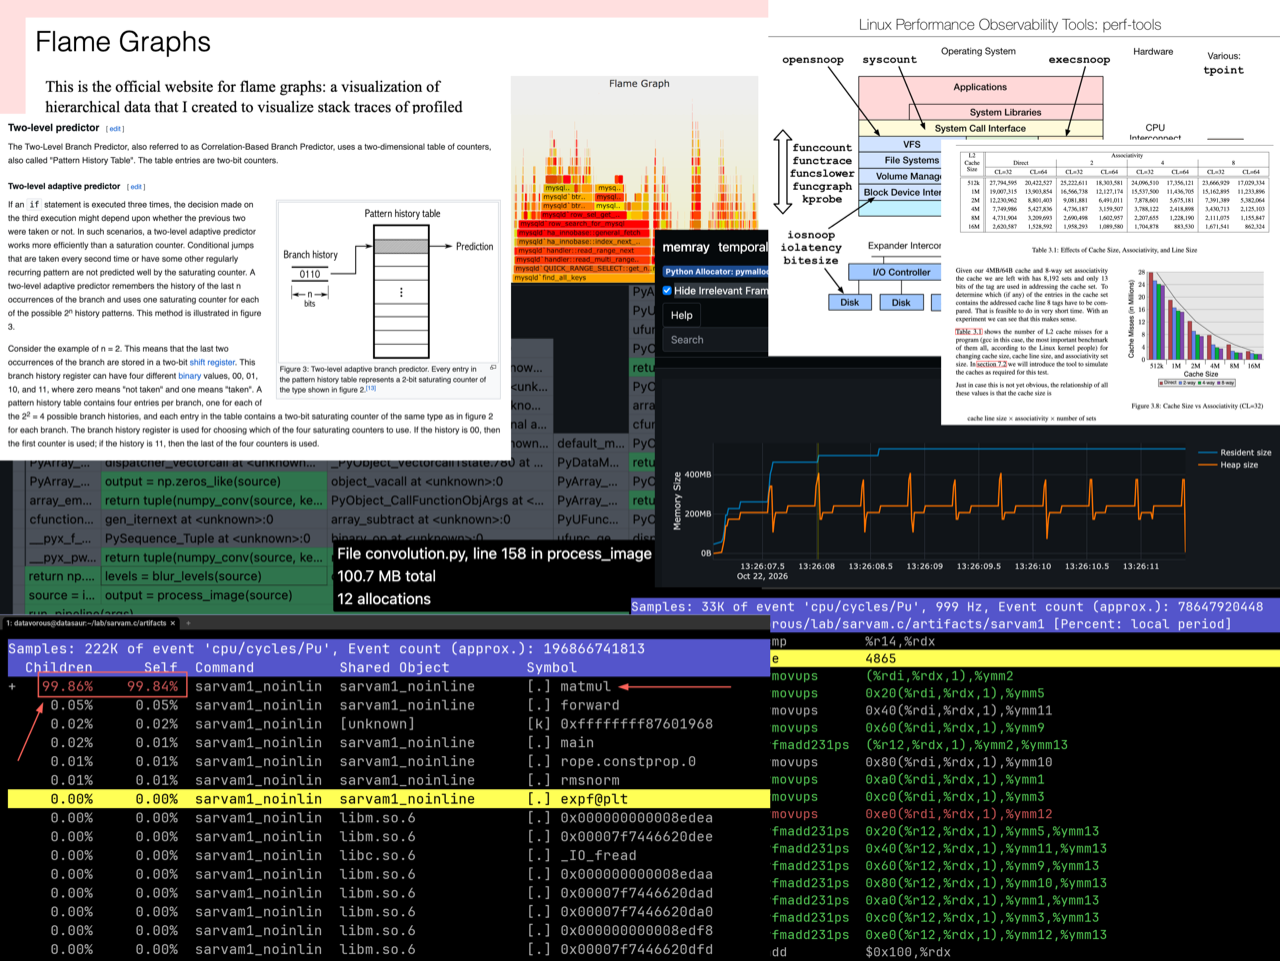
Task: Click the 'Symbol' column header
Action: tap(552, 667)
